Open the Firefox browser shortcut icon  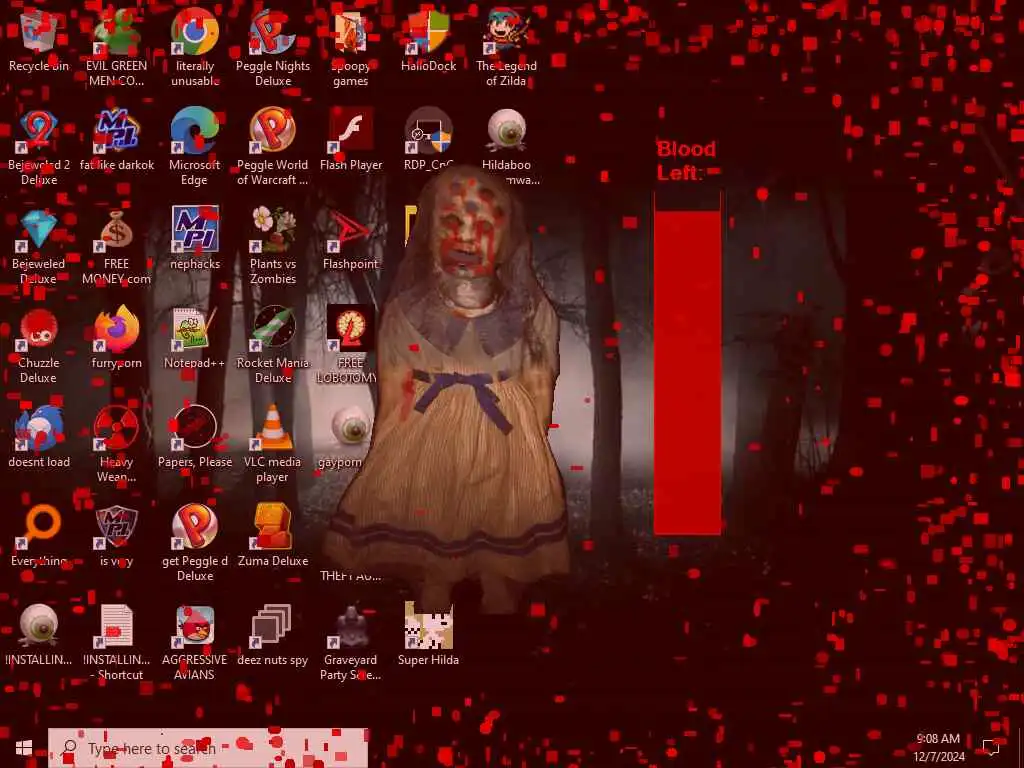[x=116, y=329]
